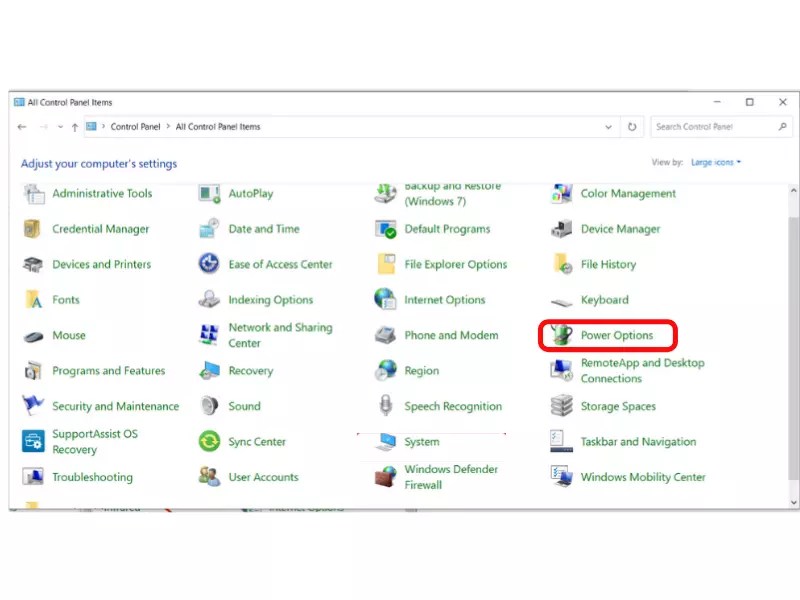Open the Indexing Options icon
The width and height of the screenshot is (800, 600).
pyautogui.click(x=209, y=299)
